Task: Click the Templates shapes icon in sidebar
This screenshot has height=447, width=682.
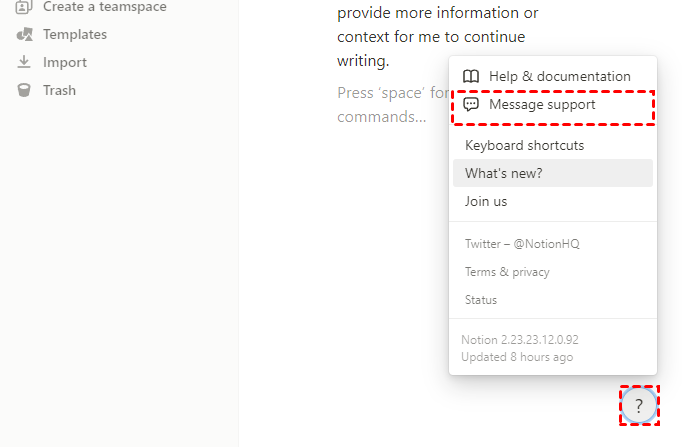Action: [x=25, y=34]
